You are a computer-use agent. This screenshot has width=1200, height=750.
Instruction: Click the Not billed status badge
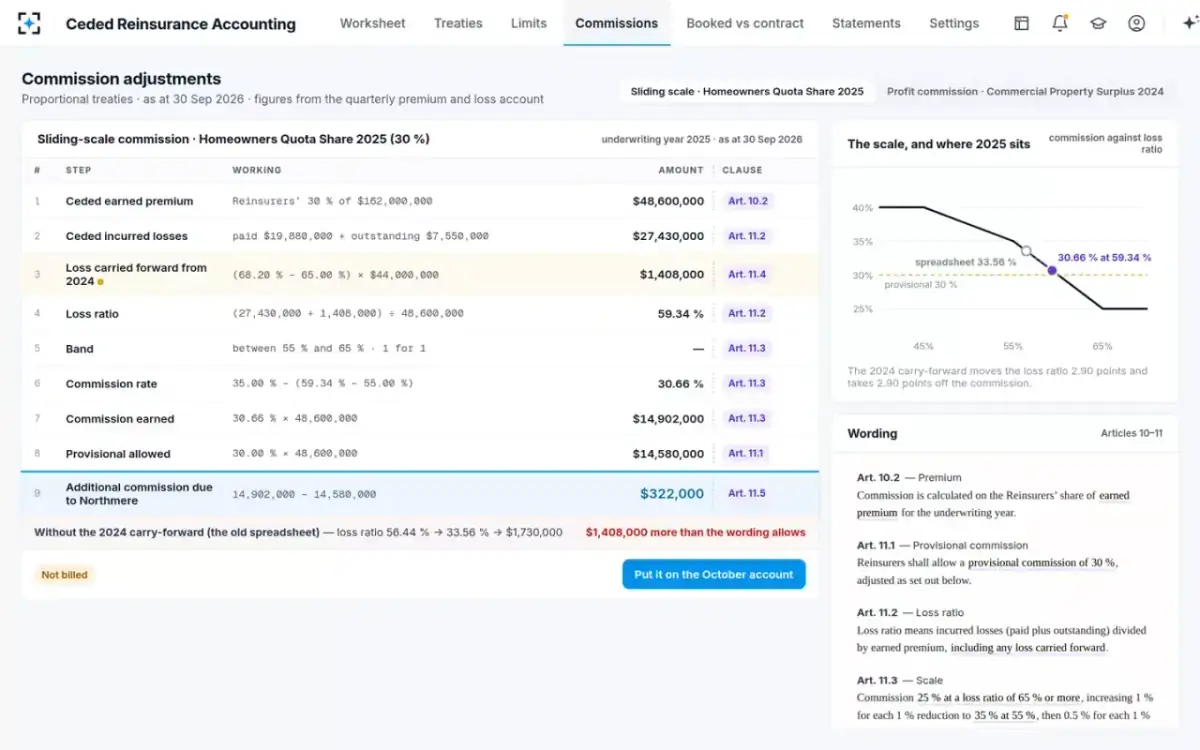coord(64,575)
